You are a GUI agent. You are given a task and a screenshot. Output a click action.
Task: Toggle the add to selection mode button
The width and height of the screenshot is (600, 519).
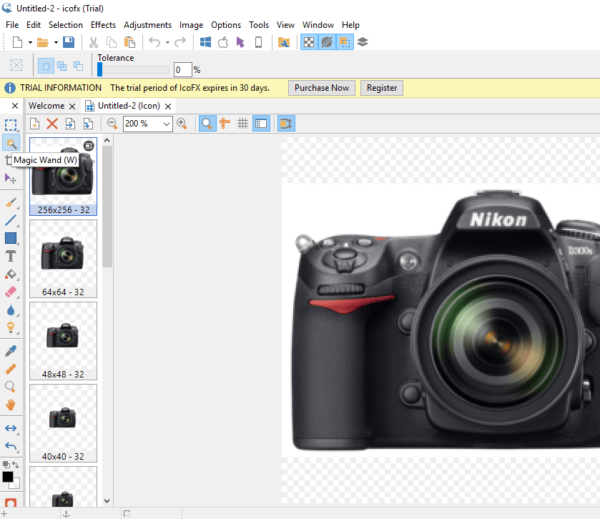(62, 67)
